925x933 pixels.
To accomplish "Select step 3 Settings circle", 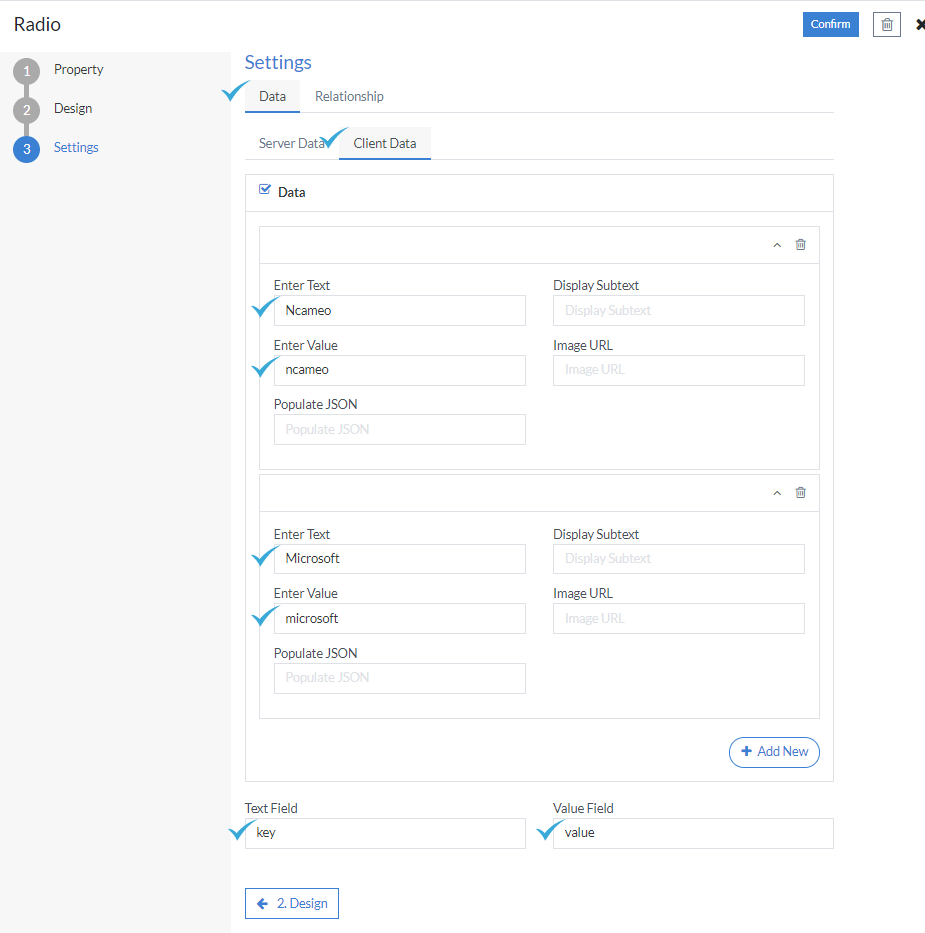I will [x=25, y=148].
